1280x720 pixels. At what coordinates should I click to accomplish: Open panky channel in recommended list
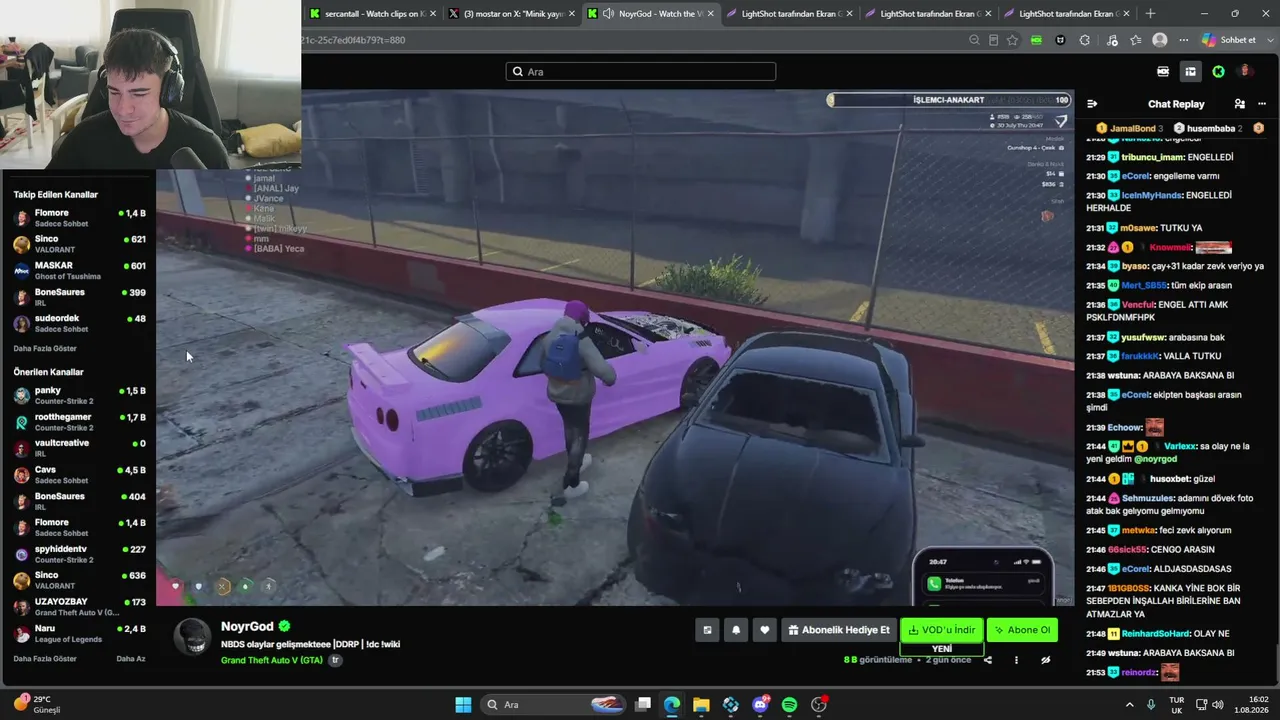tap(80, 395)
